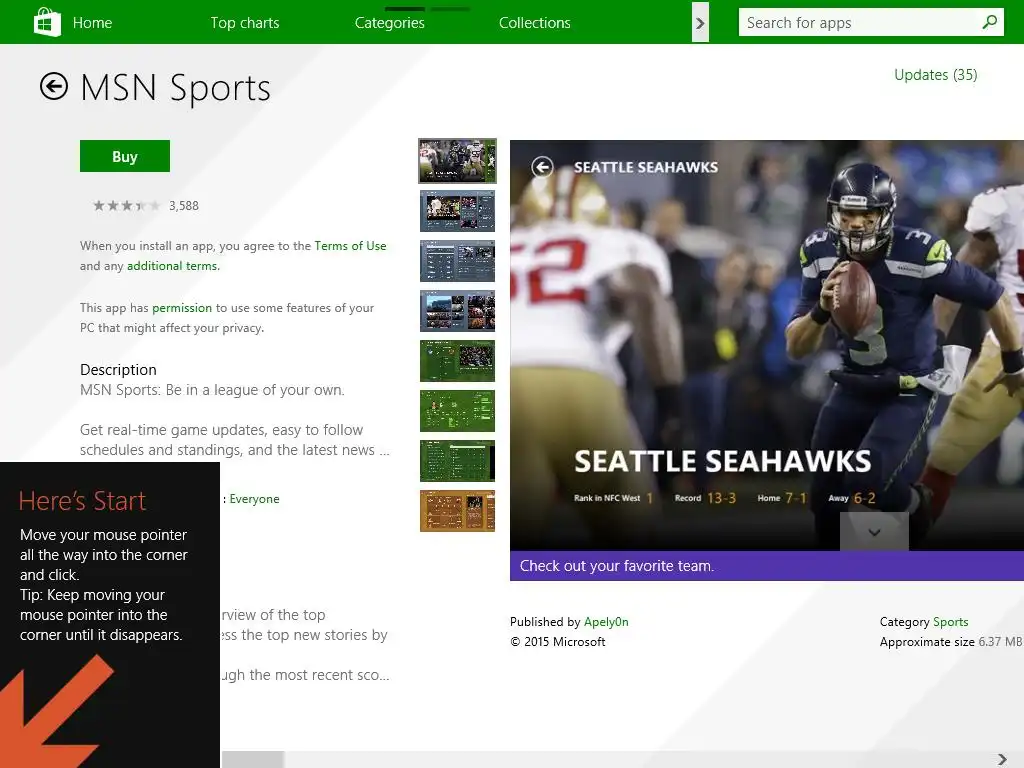Click the search magnifier icon
The width and height of the screenshot is (1024, 768).
(989, 22)
